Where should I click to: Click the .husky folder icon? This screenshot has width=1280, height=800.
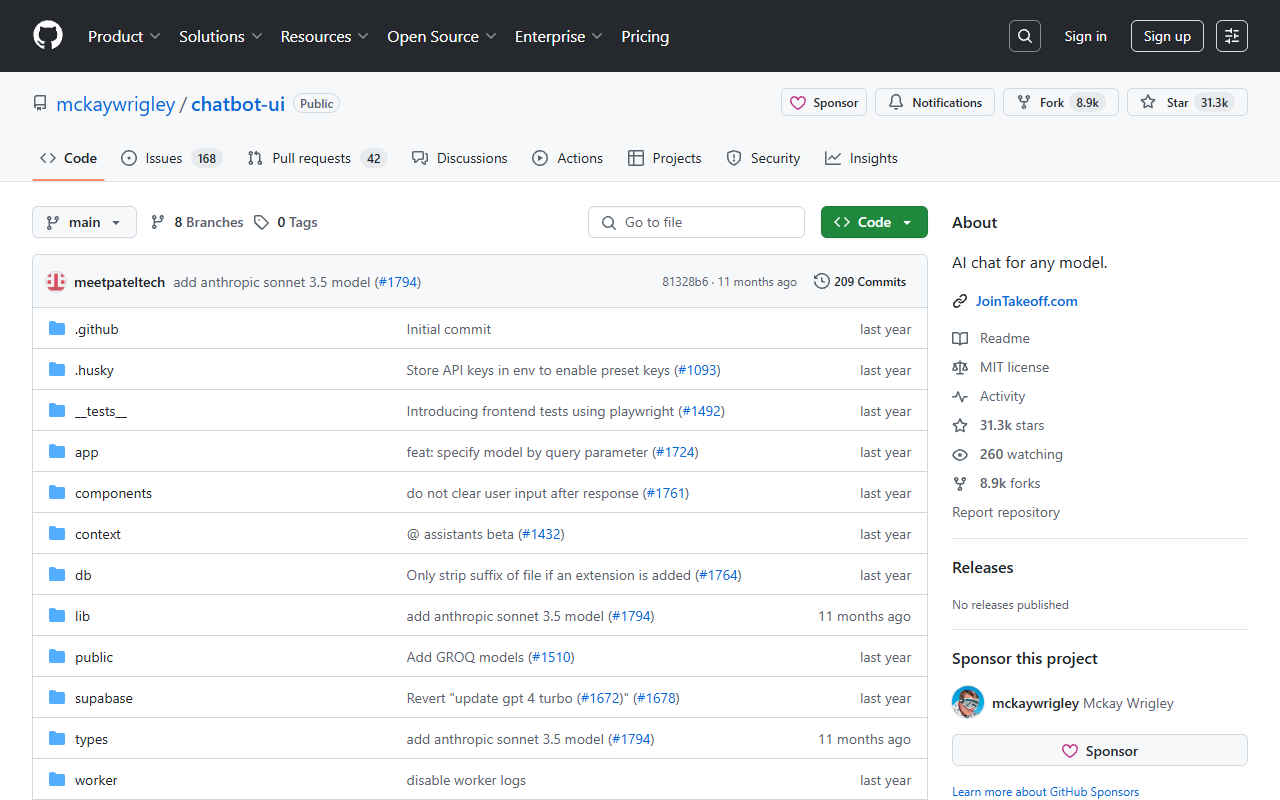point(57,370)
